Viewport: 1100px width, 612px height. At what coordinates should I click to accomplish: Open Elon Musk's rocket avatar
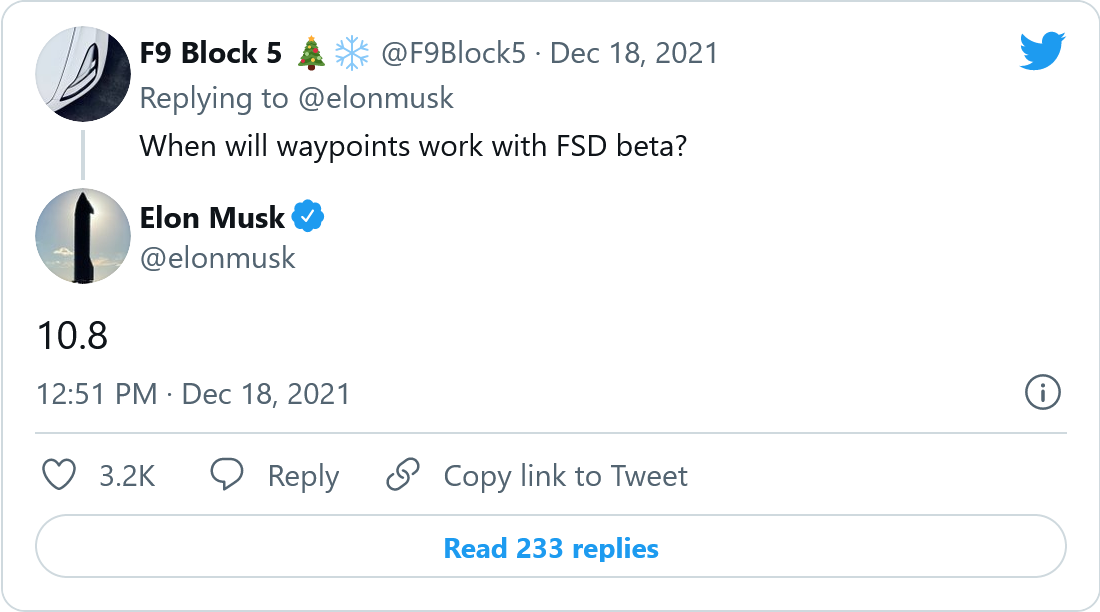click(x=83, y=236)
